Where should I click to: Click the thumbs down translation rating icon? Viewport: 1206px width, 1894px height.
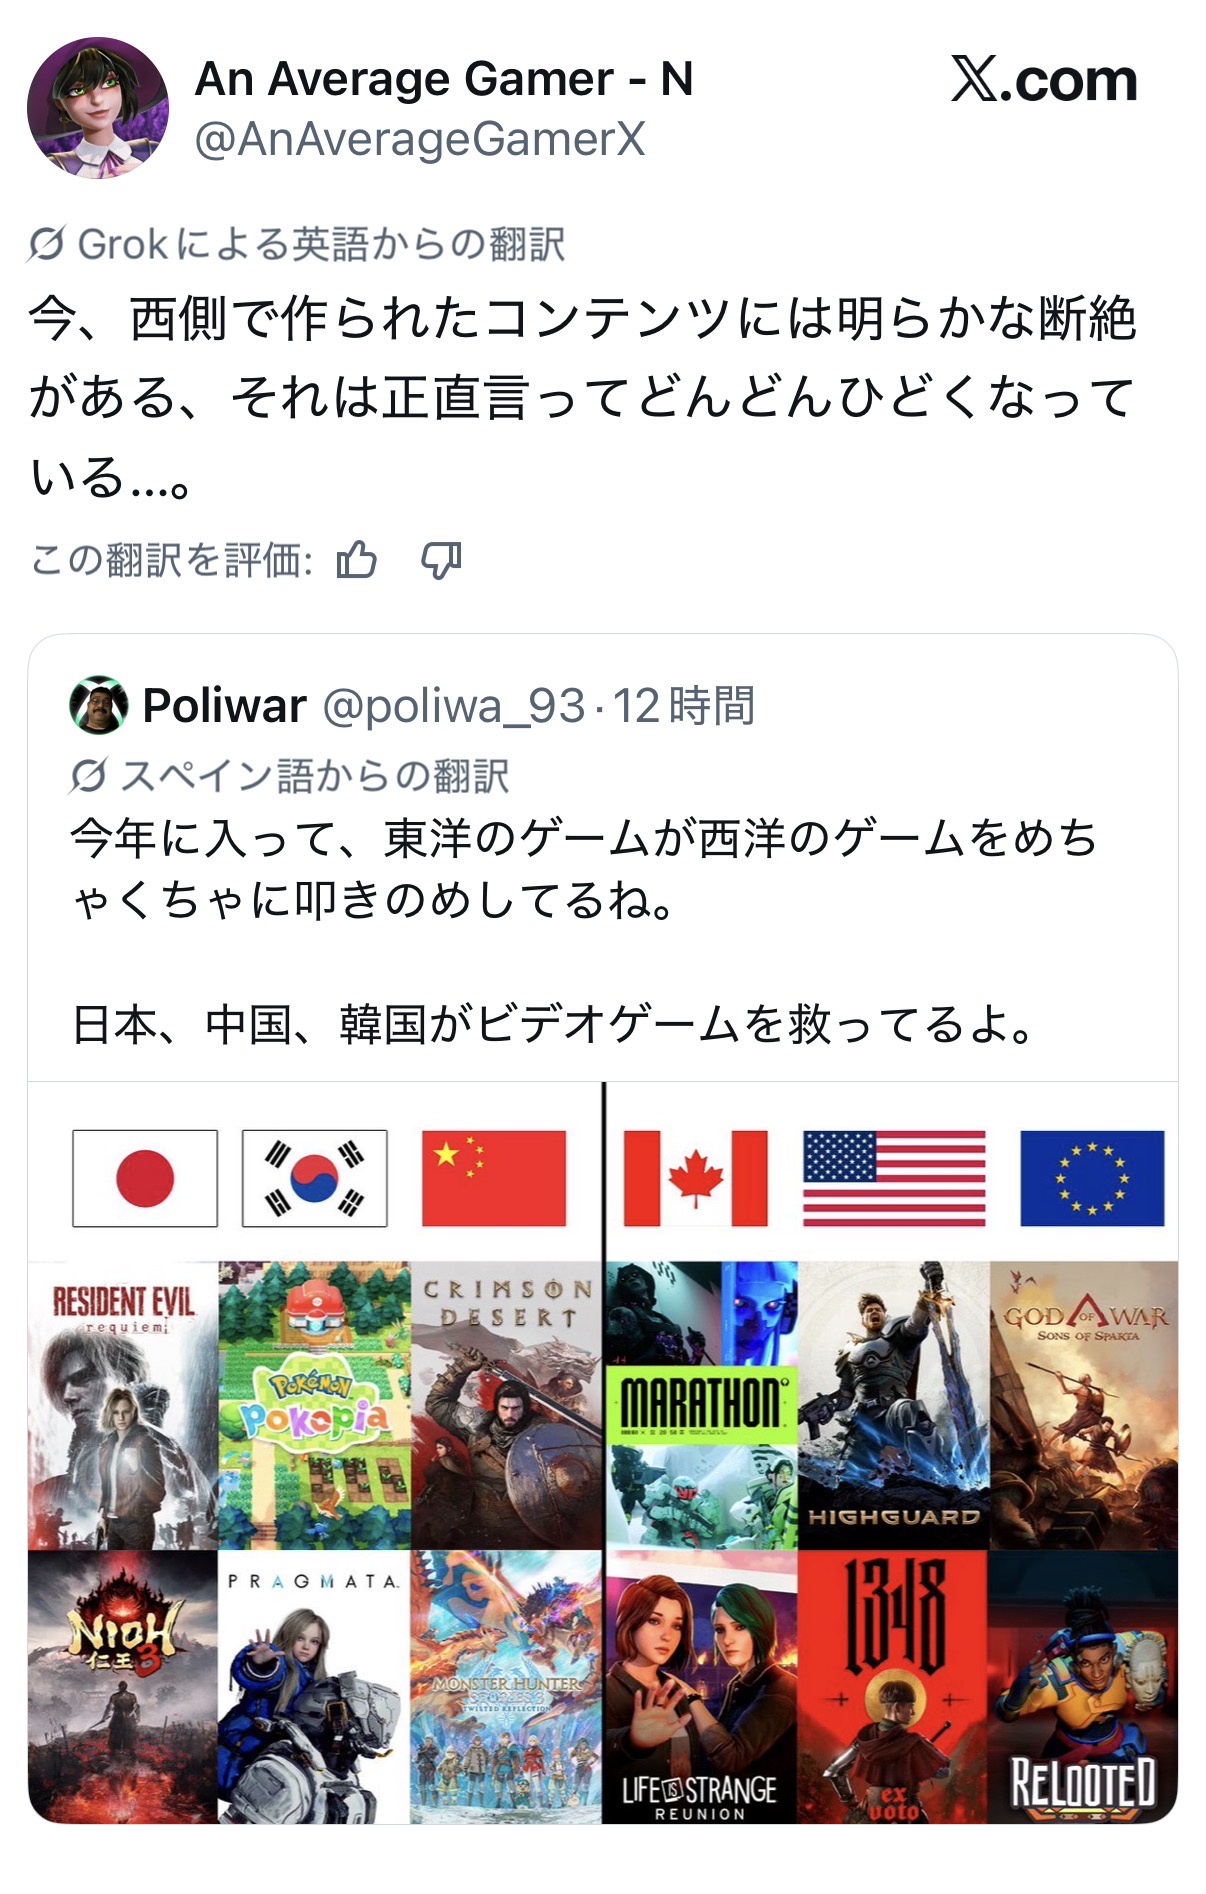coord(440,560)
